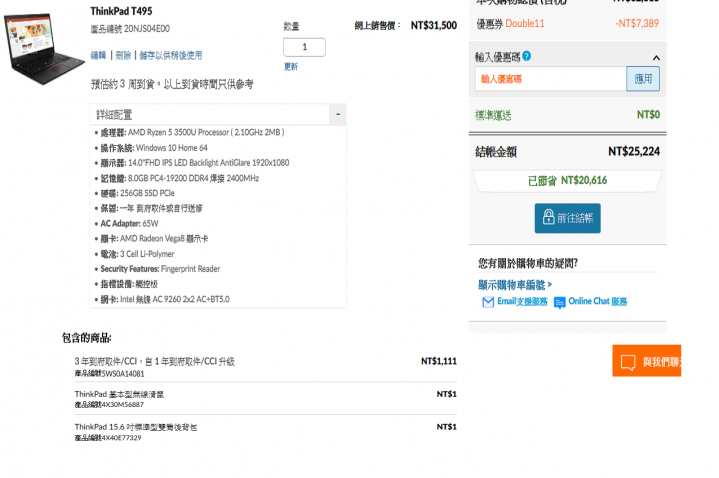Open the orange chat with us widget
Image resolution: width=719 pixels, height=478 pixels.
tap(647, 361)
